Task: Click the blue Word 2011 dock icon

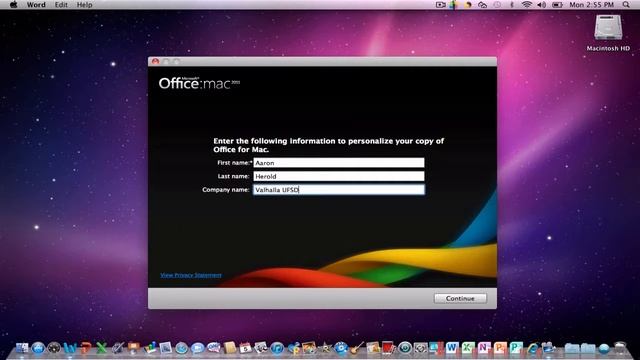Action: click(x=70, y=348)
